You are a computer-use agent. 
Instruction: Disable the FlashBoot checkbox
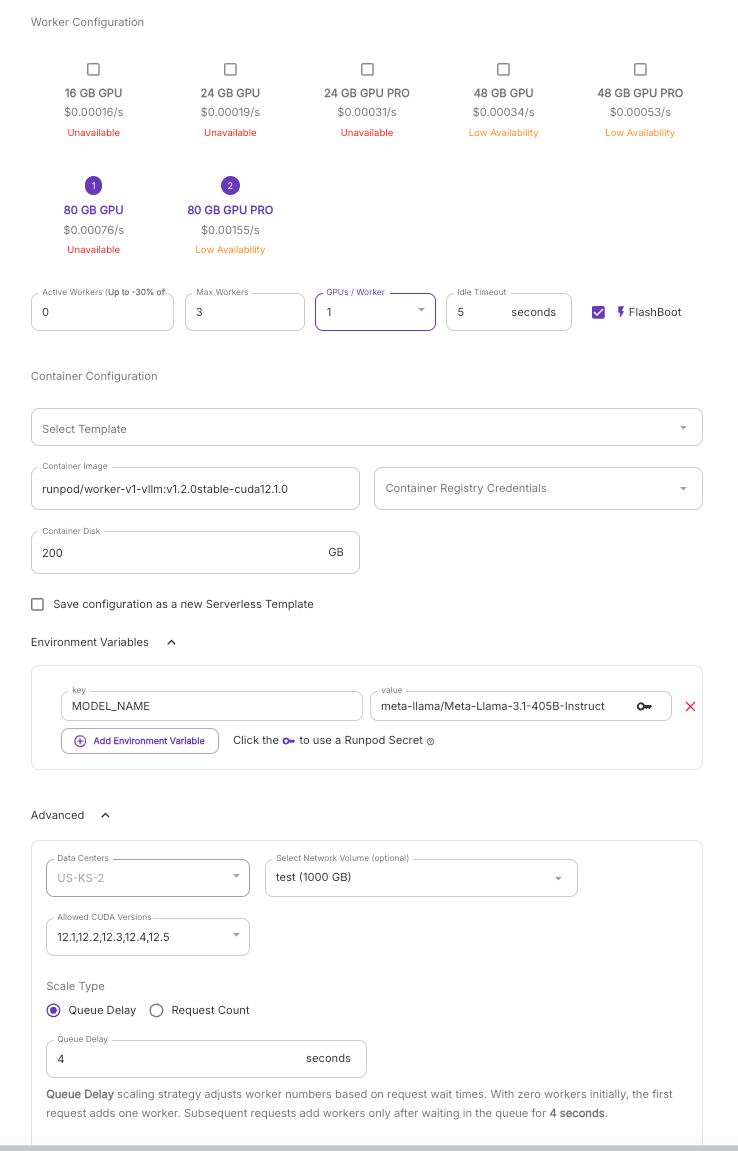[599, 312]
